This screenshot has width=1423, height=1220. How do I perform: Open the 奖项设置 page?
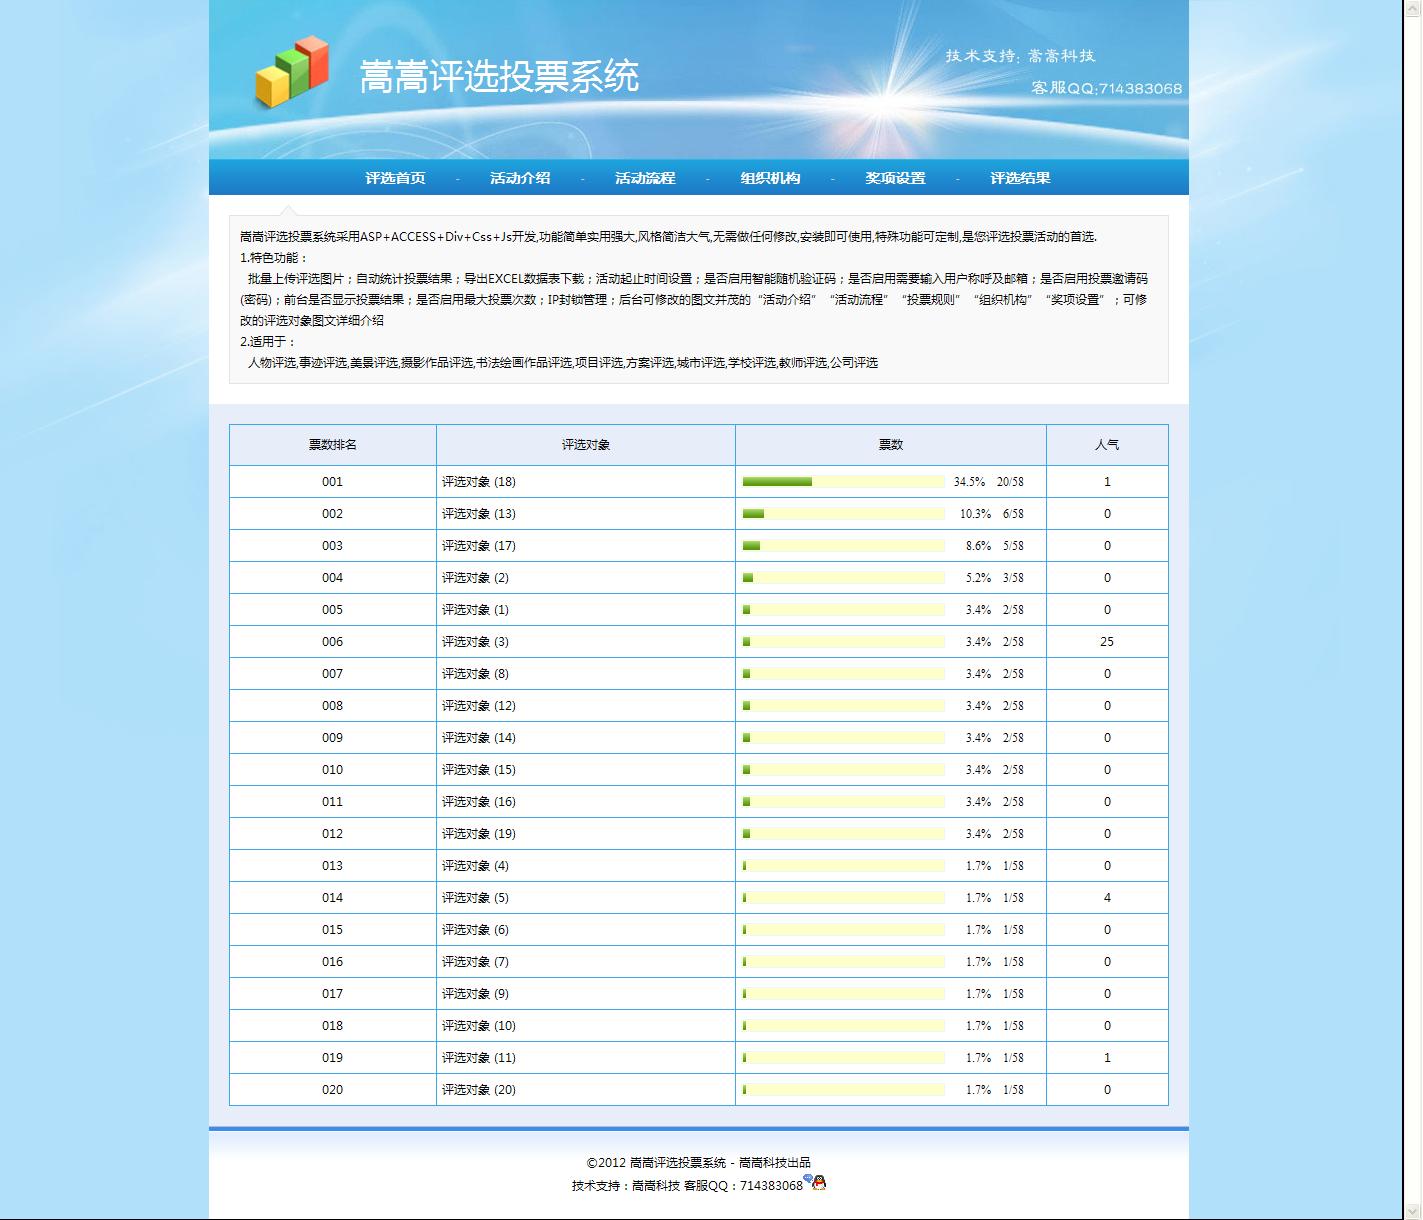tap(895, 178)
